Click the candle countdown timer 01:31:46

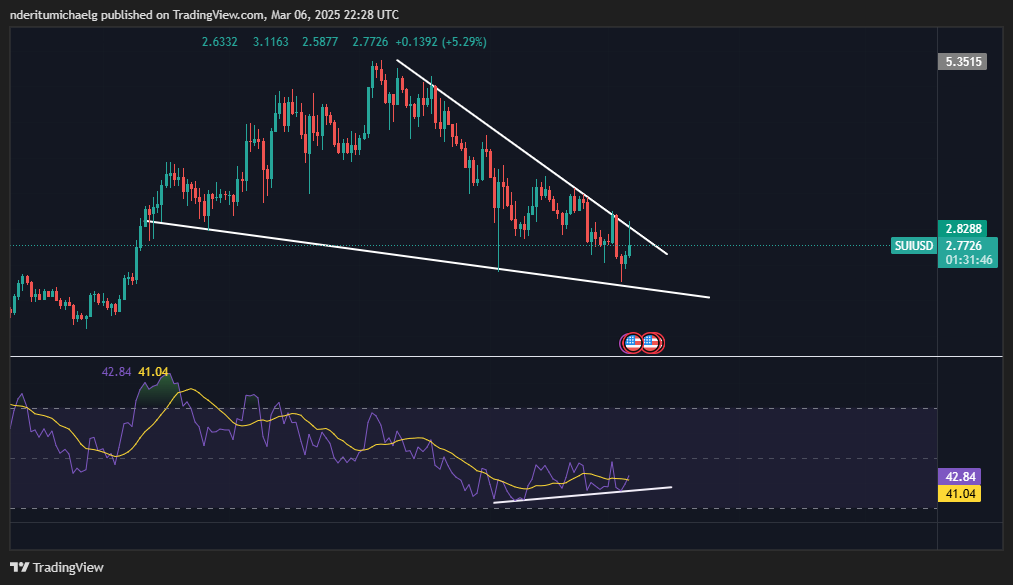(x=966, y=260)
